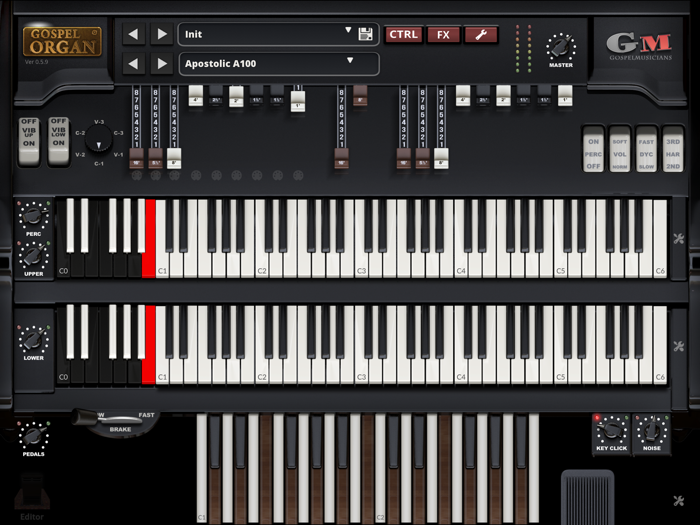Click the pedal 8' brown drawbar

360,96
